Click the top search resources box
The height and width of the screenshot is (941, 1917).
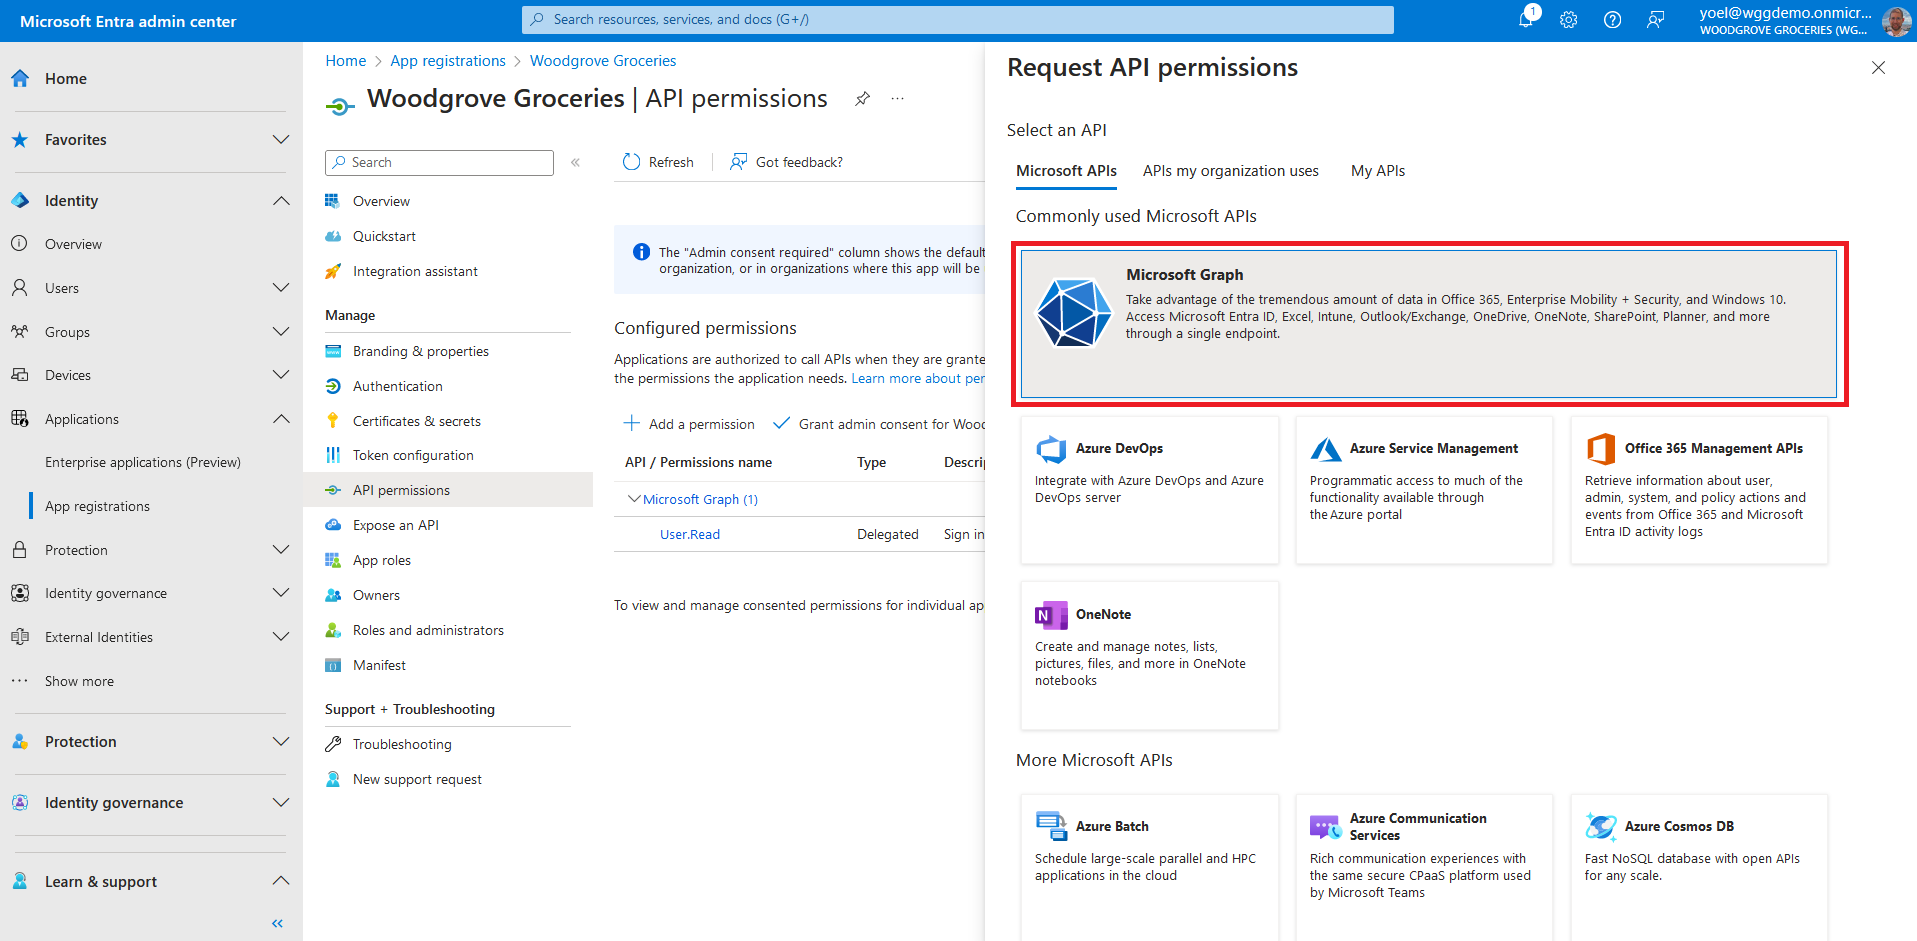[957, 19]
